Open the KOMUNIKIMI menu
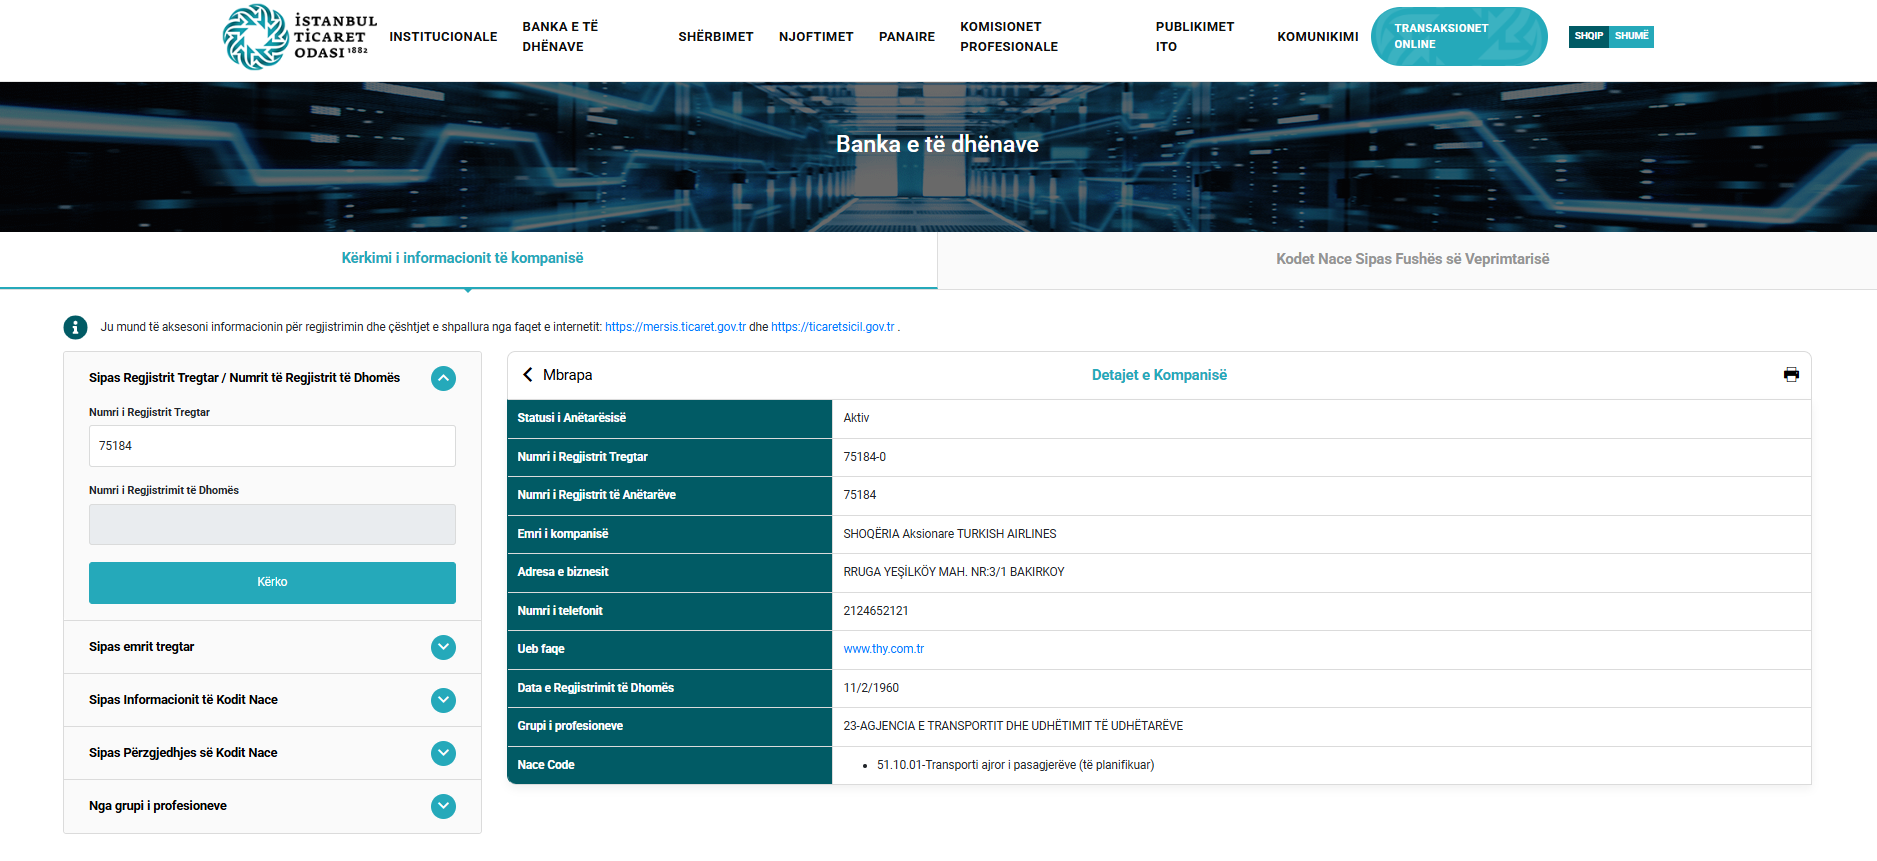Screen dimensions: 1877x861 point(1317,37)
